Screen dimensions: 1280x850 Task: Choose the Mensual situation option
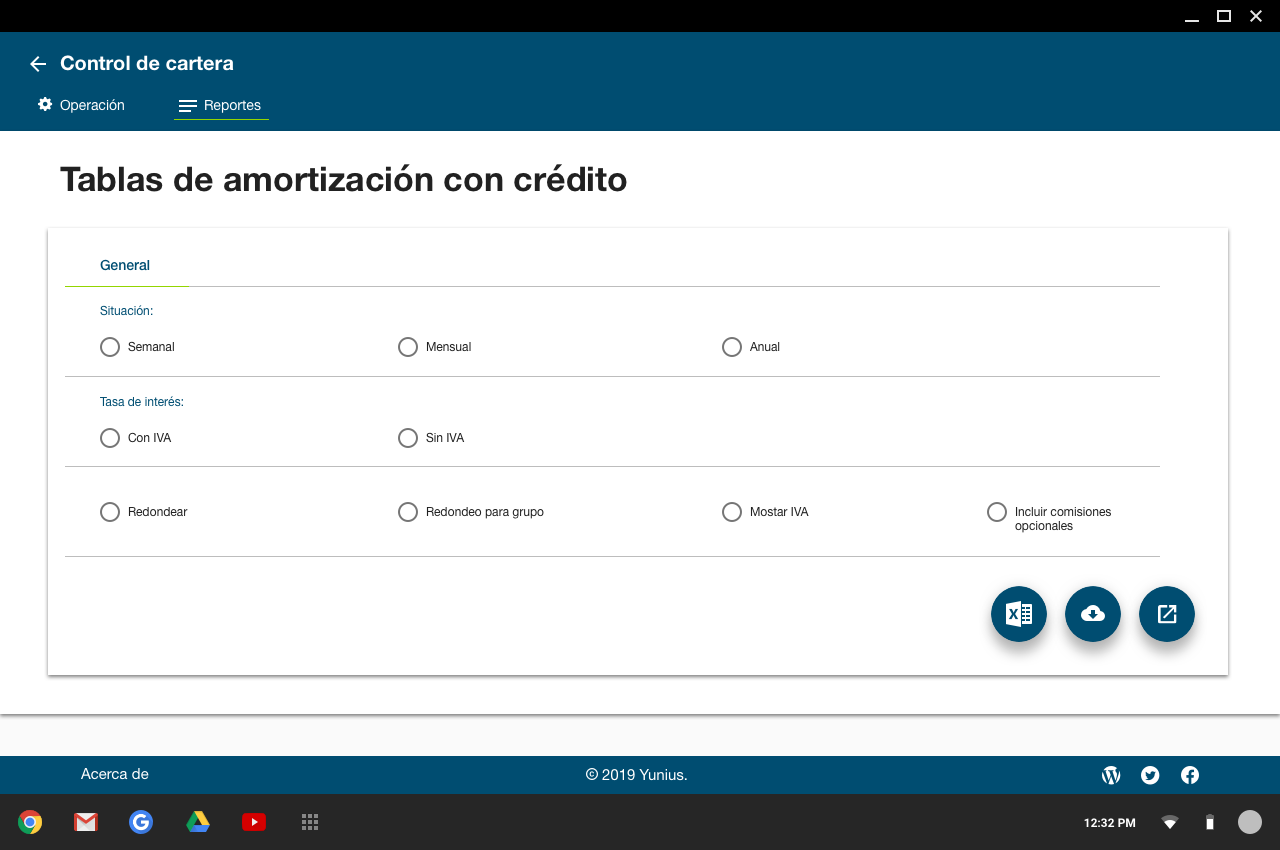coord(408,347)
